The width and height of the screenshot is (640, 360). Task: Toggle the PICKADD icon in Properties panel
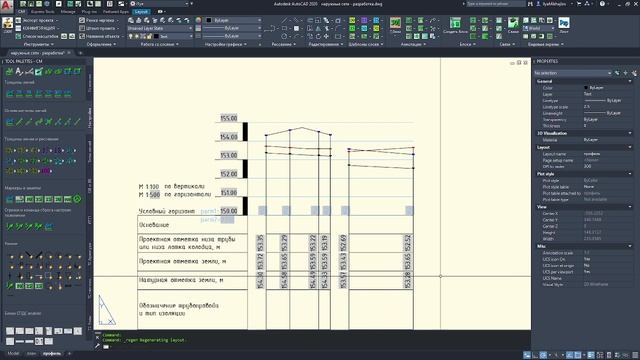[x=617, y=73]
